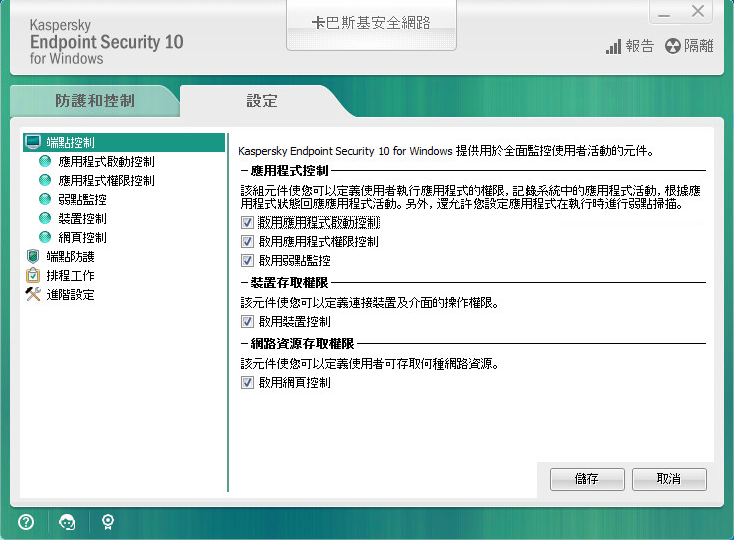
Task: Toggle 啟用應用程式啟動控制 checkbox
Action: [248, 223]
